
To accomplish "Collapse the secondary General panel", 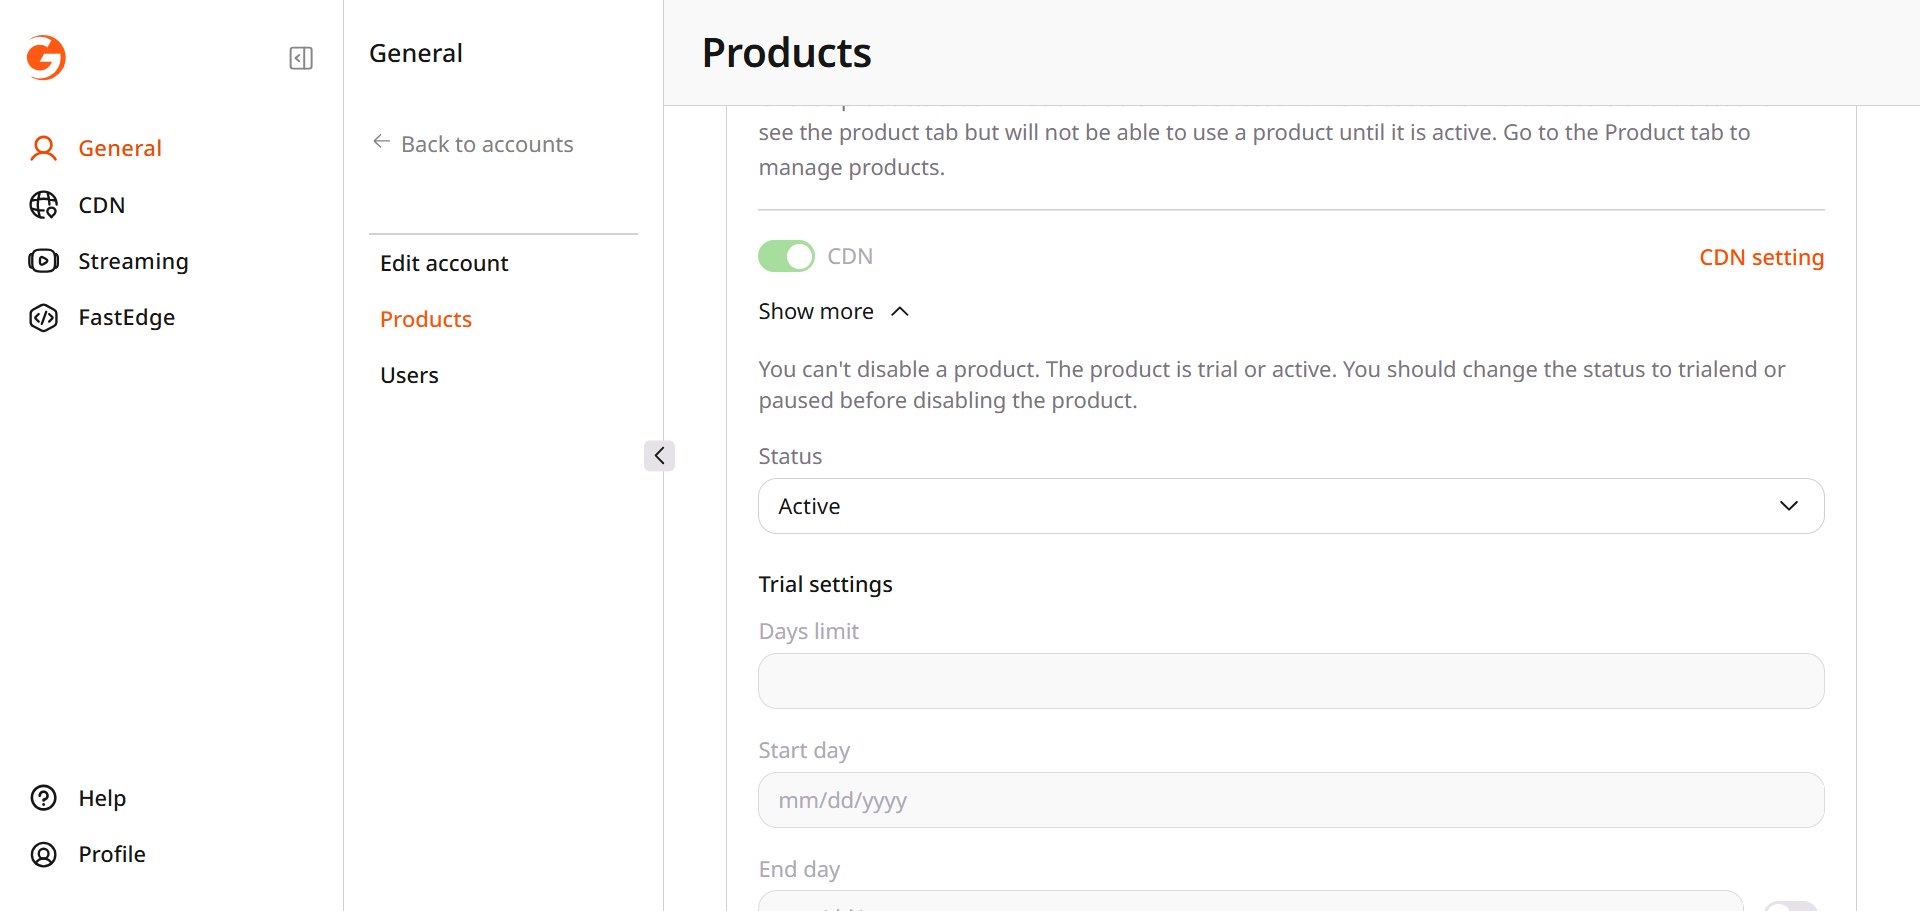I will pos(659,456).
